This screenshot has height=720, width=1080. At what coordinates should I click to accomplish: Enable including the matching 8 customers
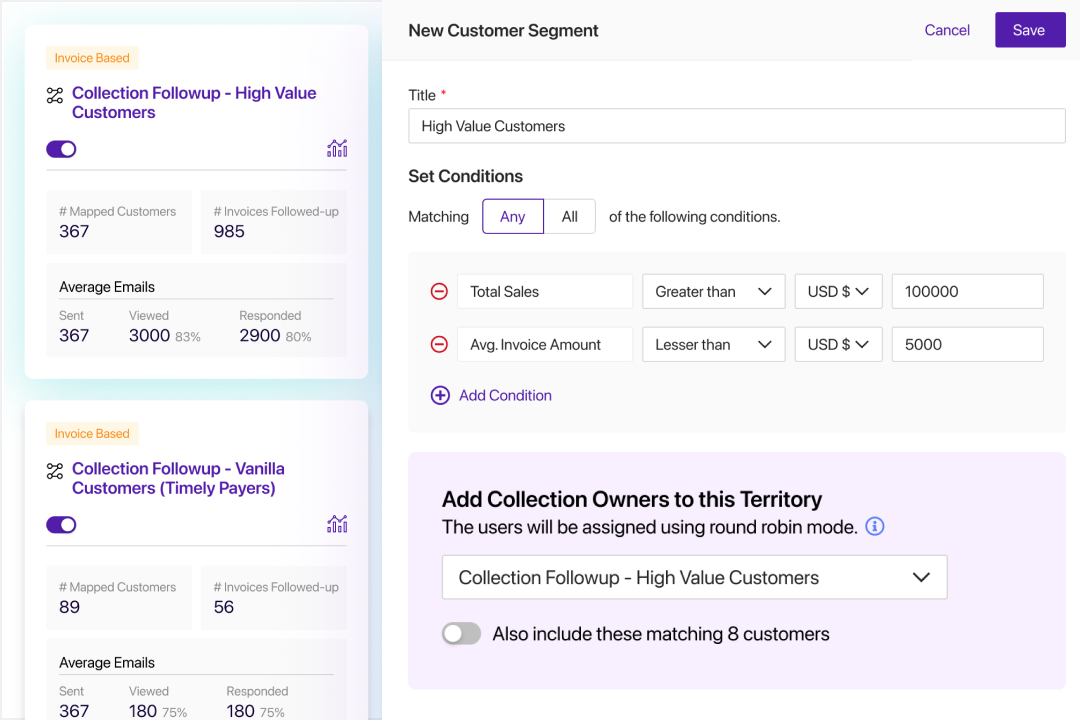coord(462,634)
